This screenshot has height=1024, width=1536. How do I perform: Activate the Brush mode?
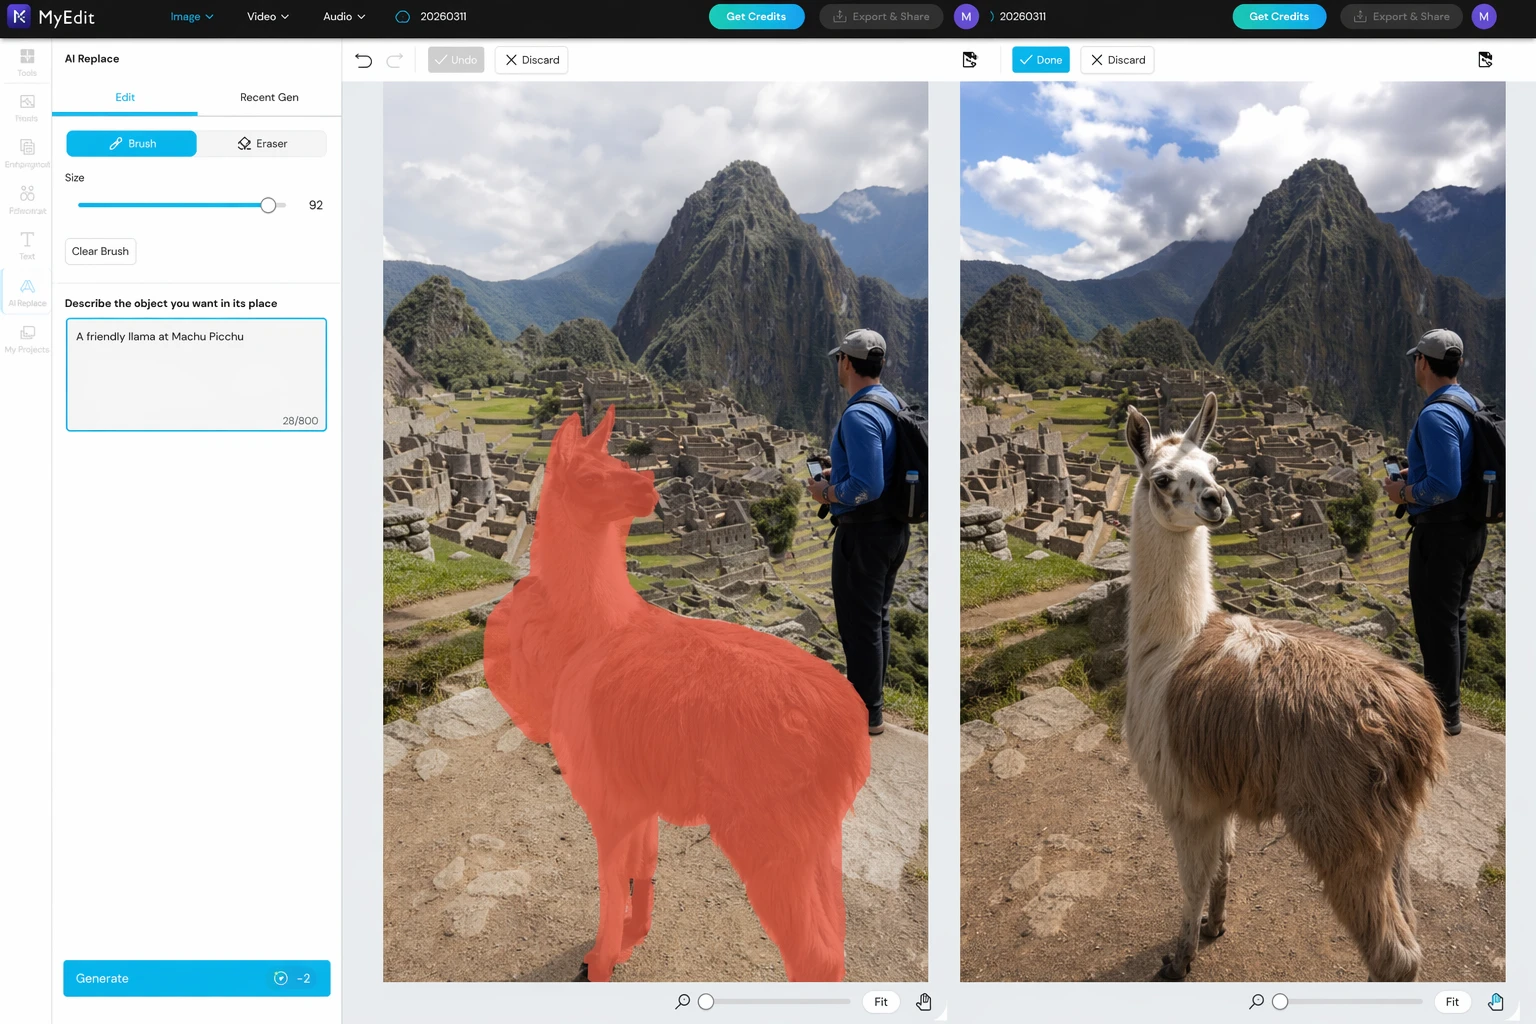132,144
